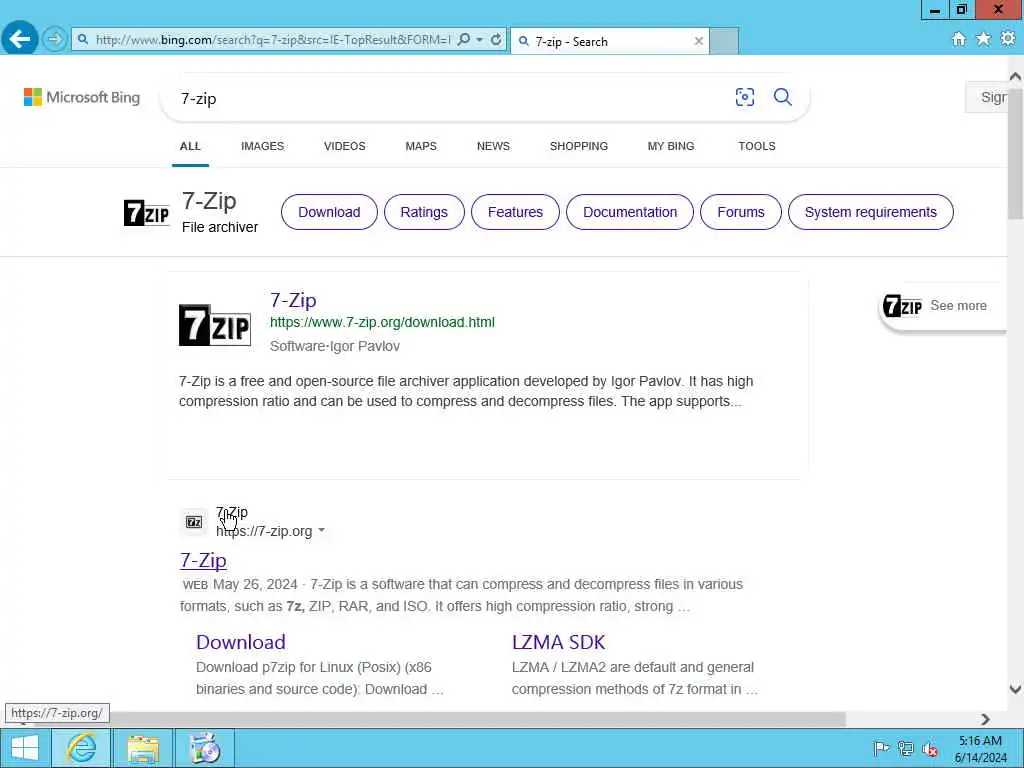This screenshot has width=1024, height=768.
Task: Open the underlined 7-Zip result title
Action: 203,560
